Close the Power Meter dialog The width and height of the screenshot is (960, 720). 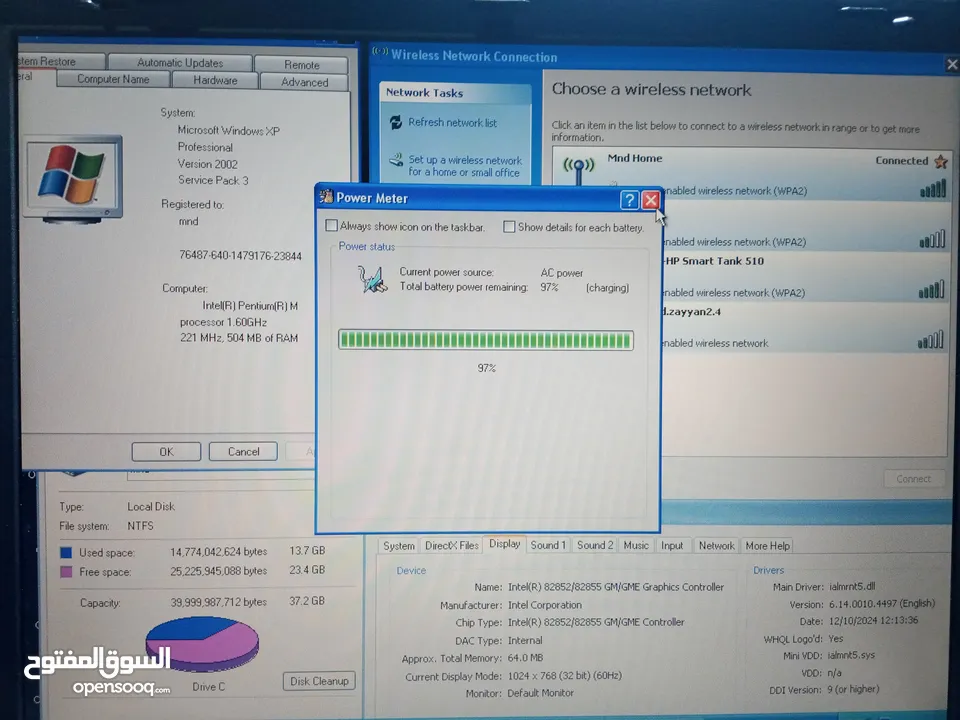[651, 200]
